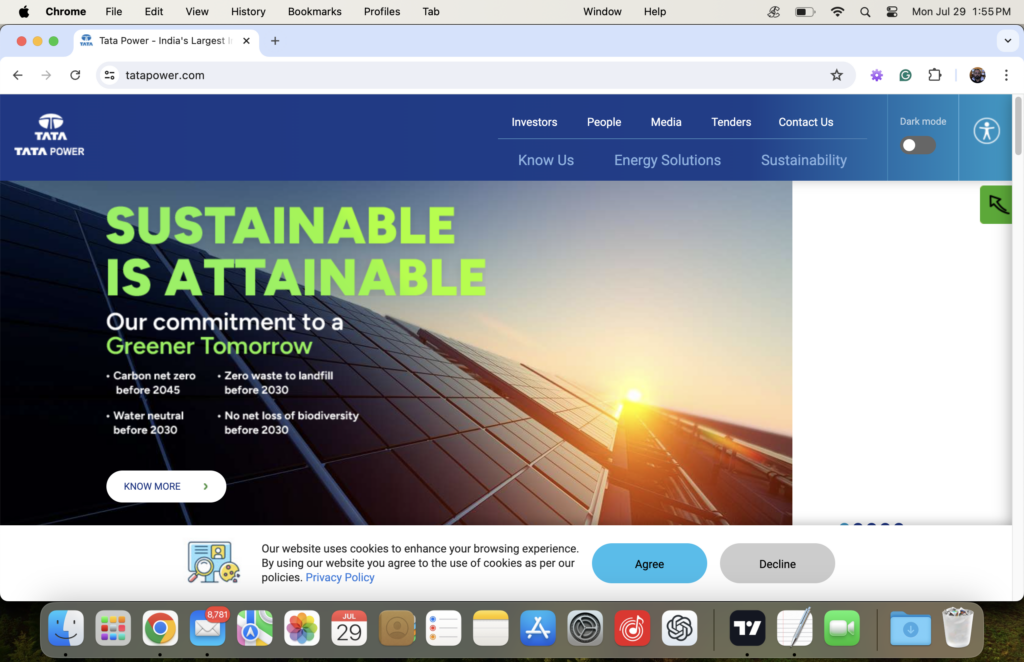Open FaceTime from the dock
Viewport: 1024px width, 662px height.
(x=842, y=629)
